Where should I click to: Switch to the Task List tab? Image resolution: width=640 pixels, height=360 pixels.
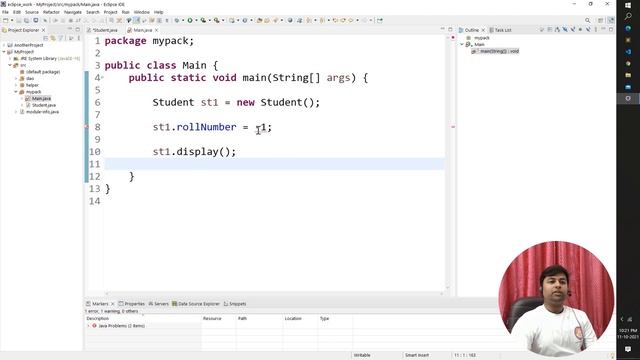(500, 30)
